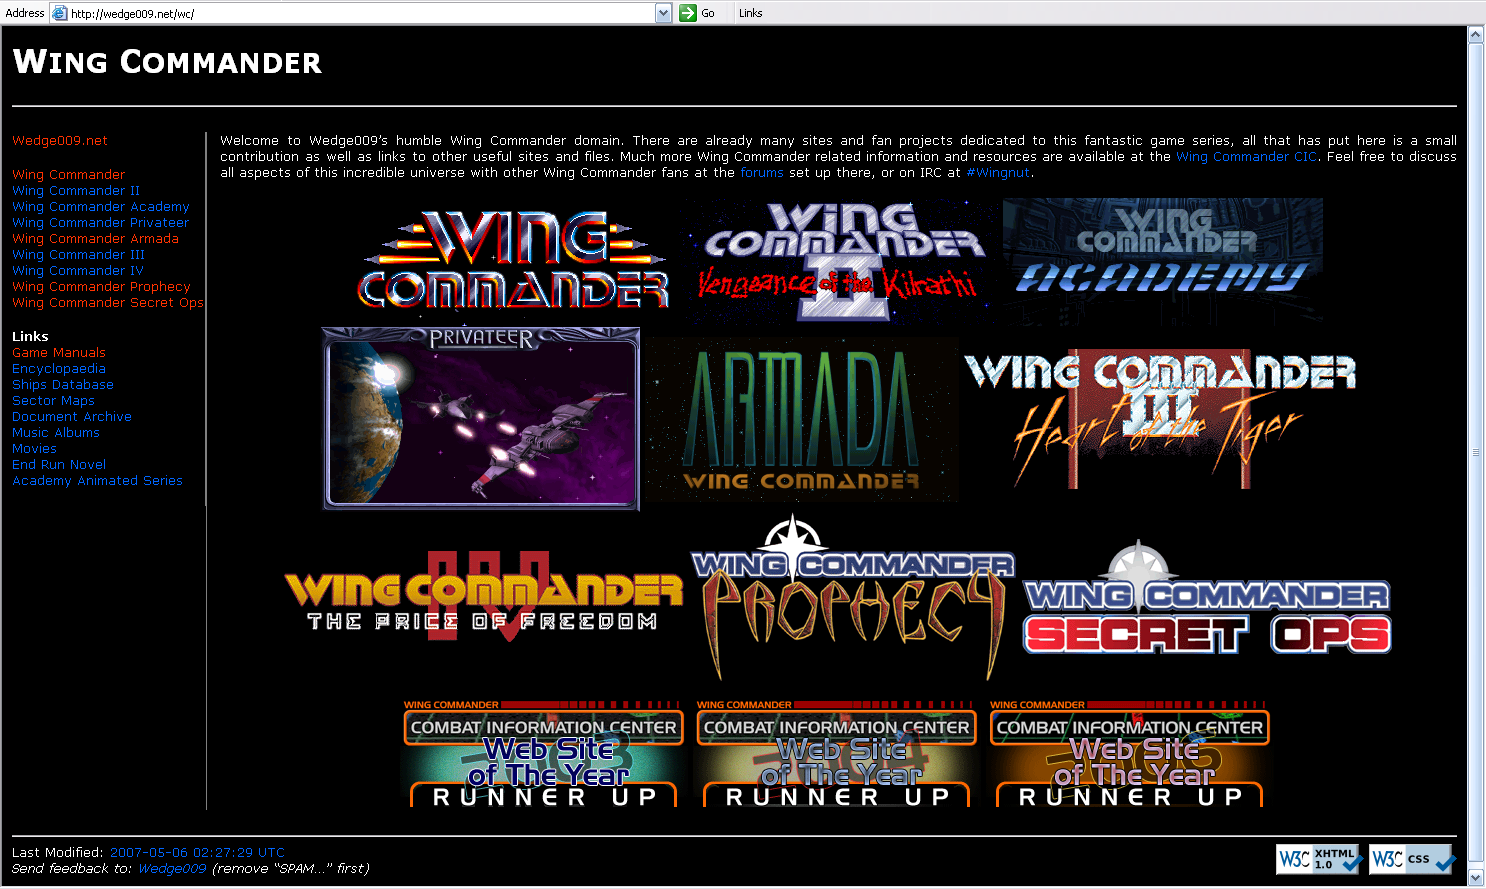Select the Wing Commander Secret Ops logo
The image size is (1486, 889).
pyautogui.click(x=1207, y=612)
